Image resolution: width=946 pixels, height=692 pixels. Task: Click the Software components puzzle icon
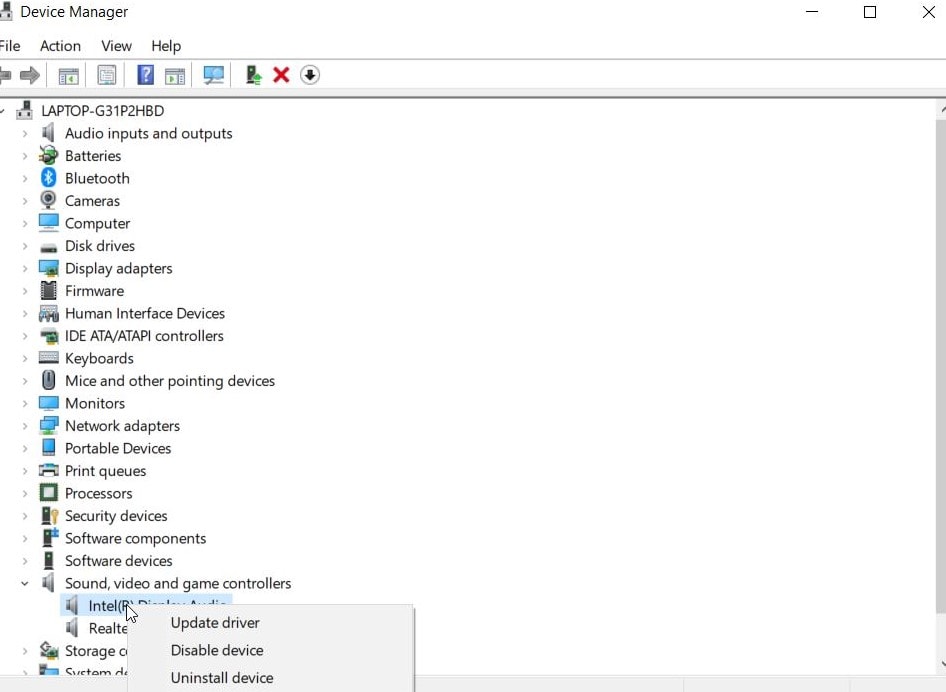[x=49, y=537]
